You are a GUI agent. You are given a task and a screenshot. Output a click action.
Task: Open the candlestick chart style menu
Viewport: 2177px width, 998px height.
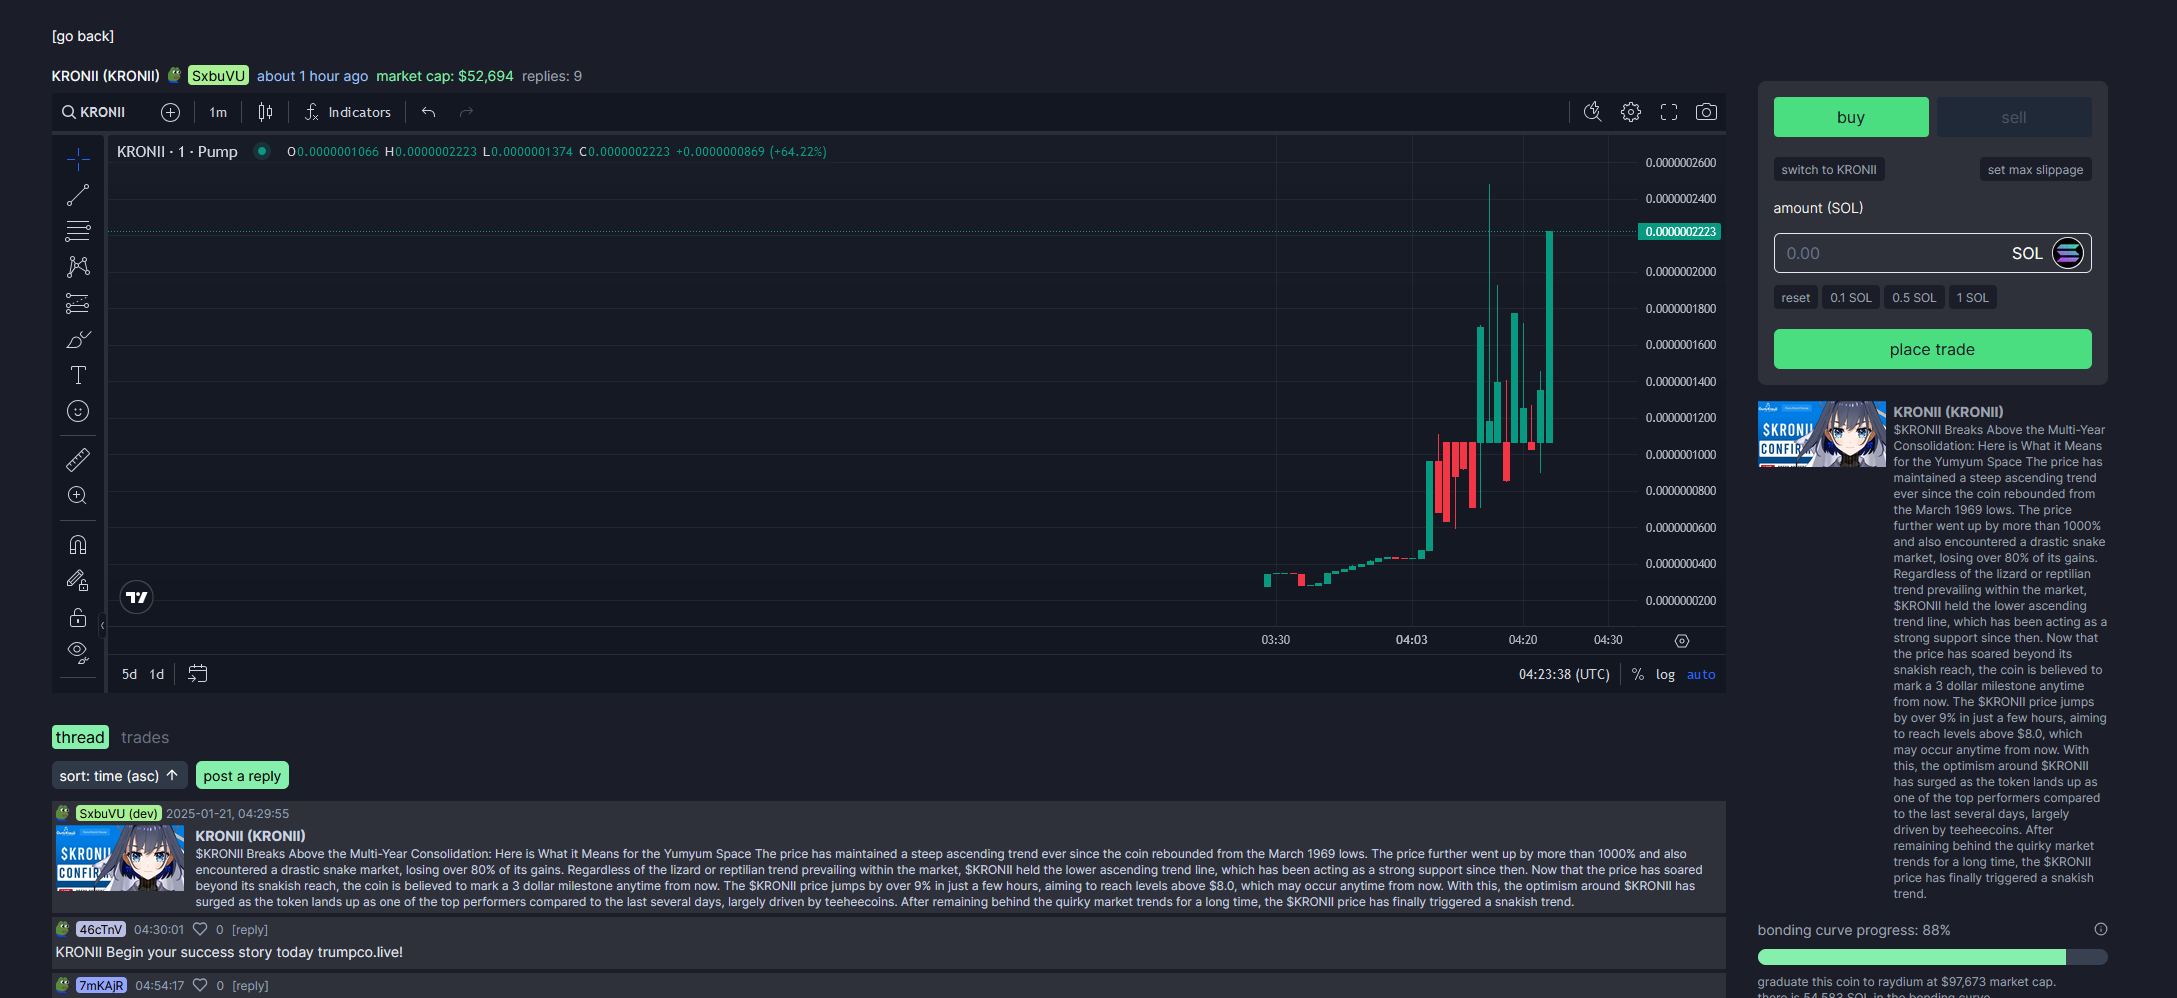click(x=265, y=112)
